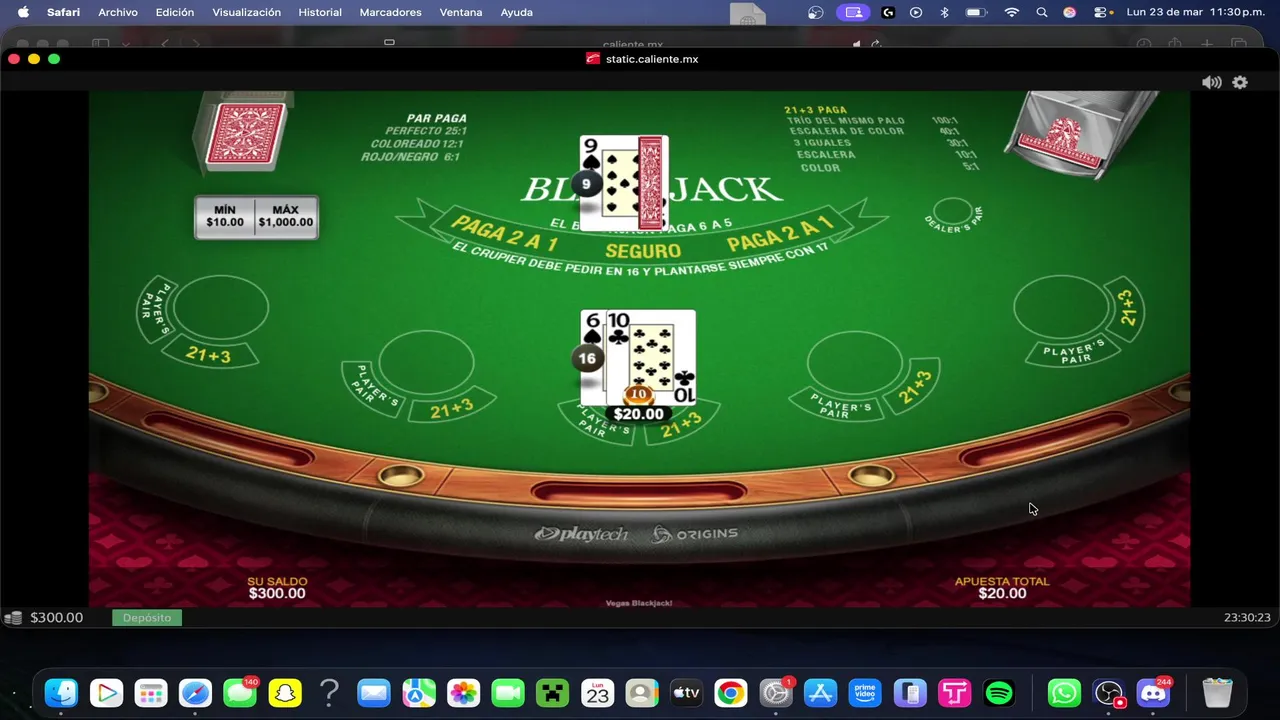
Task: Click the dealer's hand total 9 badge
Action: pos(586,184)
